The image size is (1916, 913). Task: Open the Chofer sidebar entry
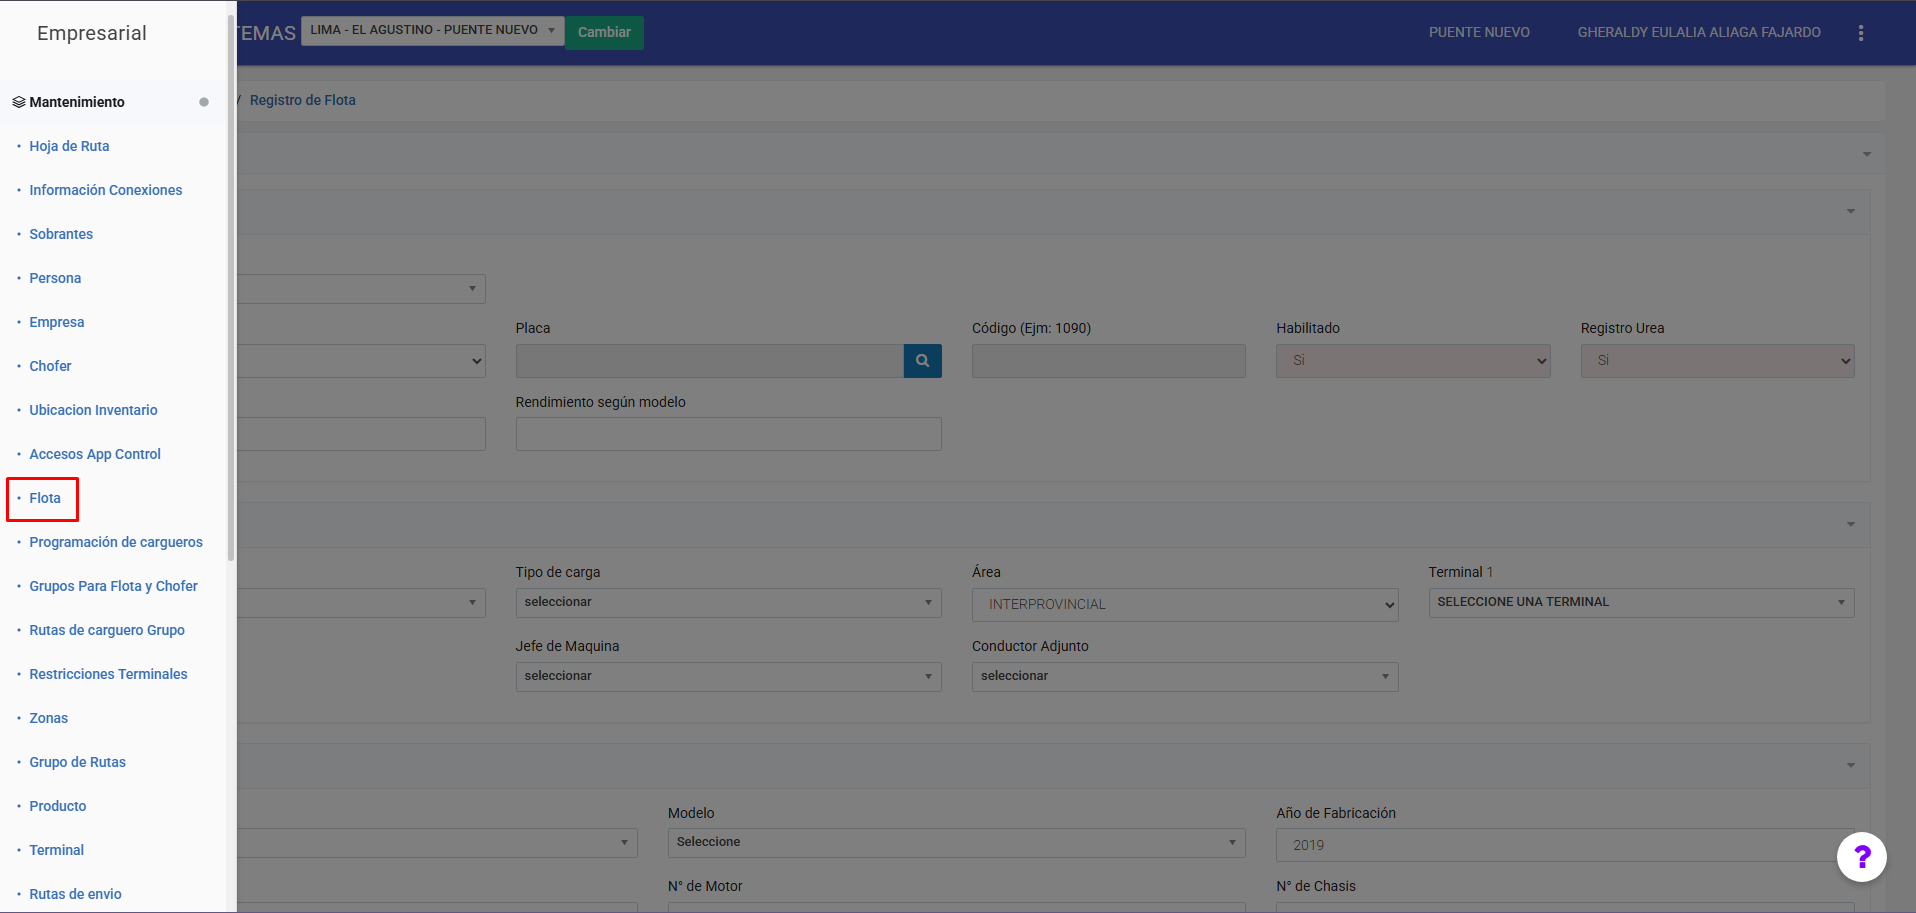coord(50,366)
